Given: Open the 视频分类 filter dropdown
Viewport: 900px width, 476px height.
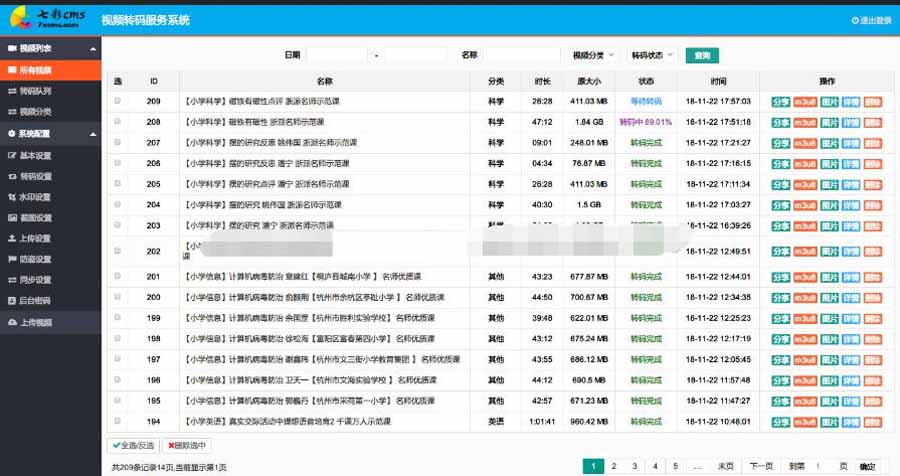Looking at the screenshot, I should click(x=593, y=55).
